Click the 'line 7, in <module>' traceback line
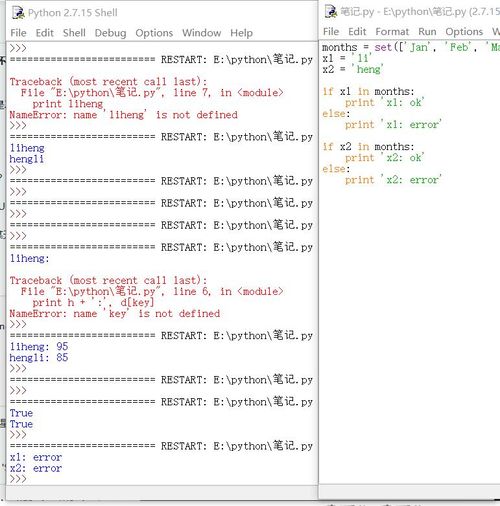Viewport: 500px width, 506px height. click(x=152, y=93)
